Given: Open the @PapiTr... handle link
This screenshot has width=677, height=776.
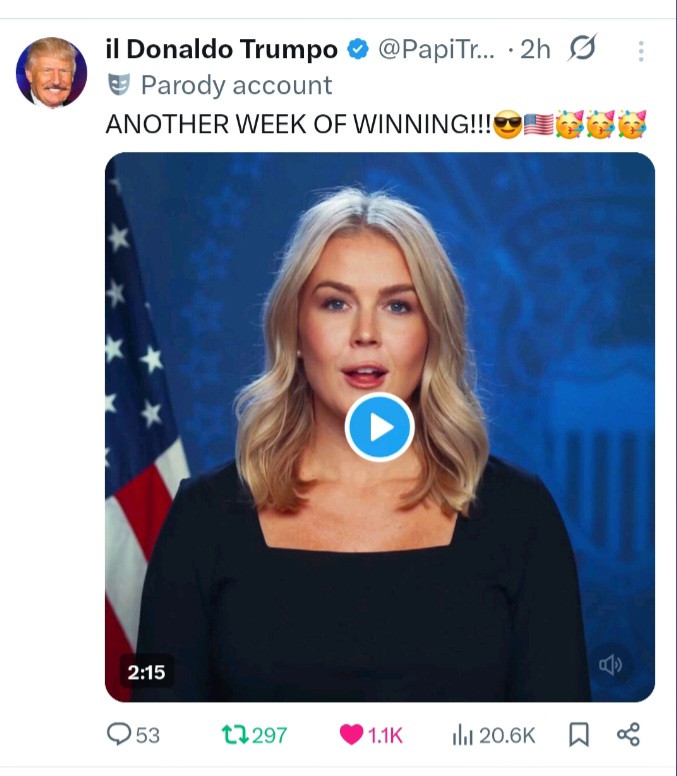Looking at the screenshot, I should (x=435, y=50).
